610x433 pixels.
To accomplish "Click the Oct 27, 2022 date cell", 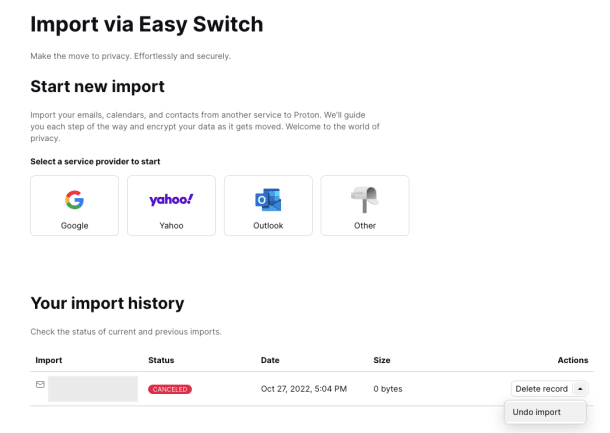I will (x=304, y=389).
